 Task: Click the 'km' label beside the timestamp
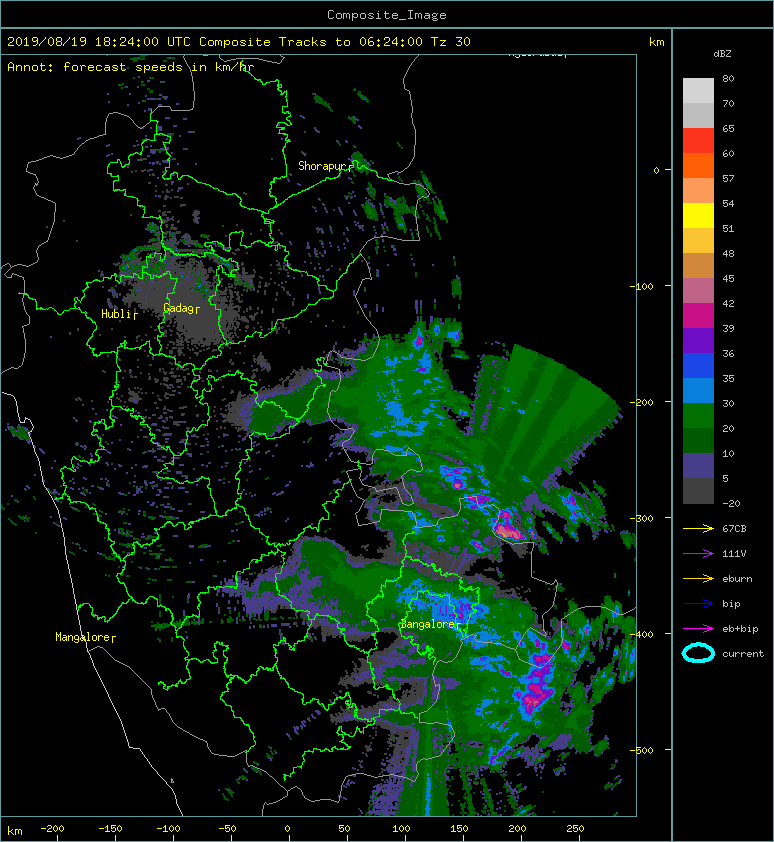(x=657, y=42)
